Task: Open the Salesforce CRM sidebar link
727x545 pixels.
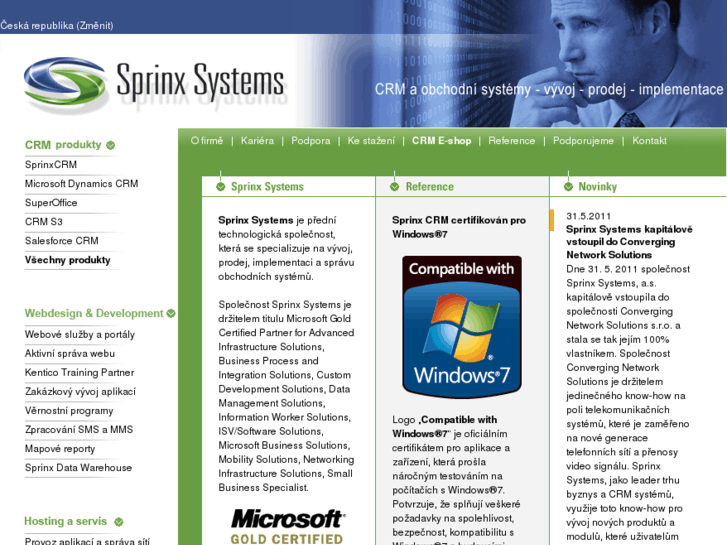Action: pyautogui.click(x=62, y=241)
